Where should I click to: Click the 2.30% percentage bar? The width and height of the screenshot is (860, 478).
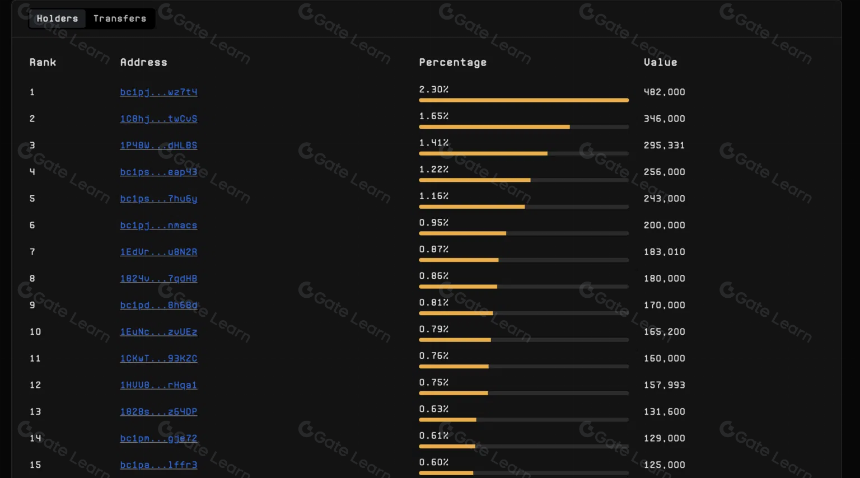[x=524, y=100]
